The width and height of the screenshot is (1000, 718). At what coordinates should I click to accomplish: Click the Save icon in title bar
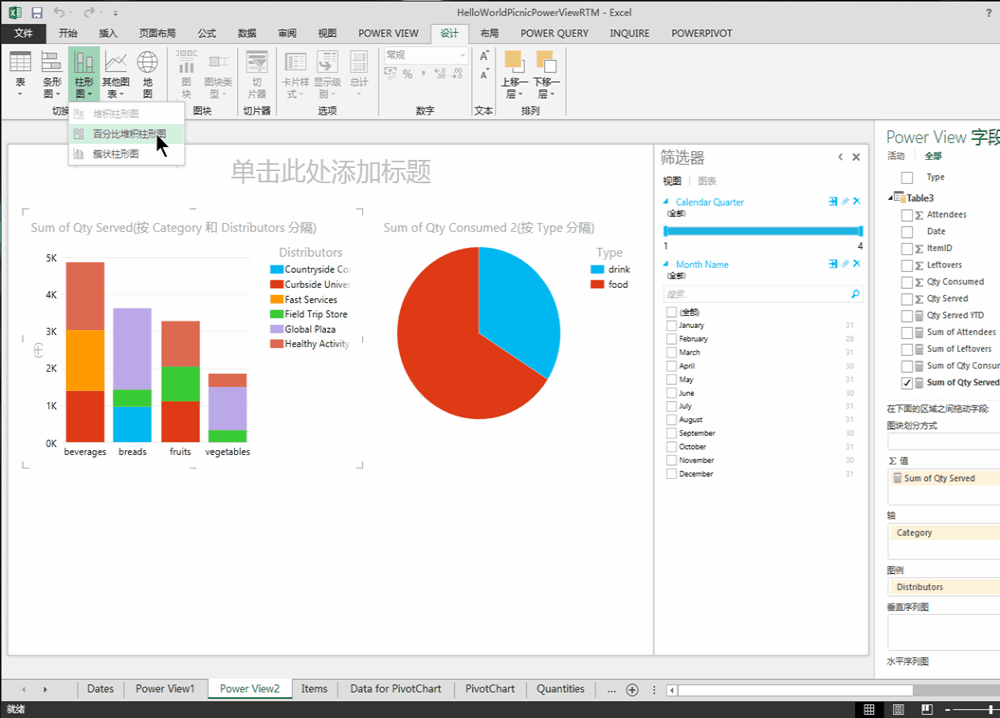pyautogui.click(x=37, y=12)
